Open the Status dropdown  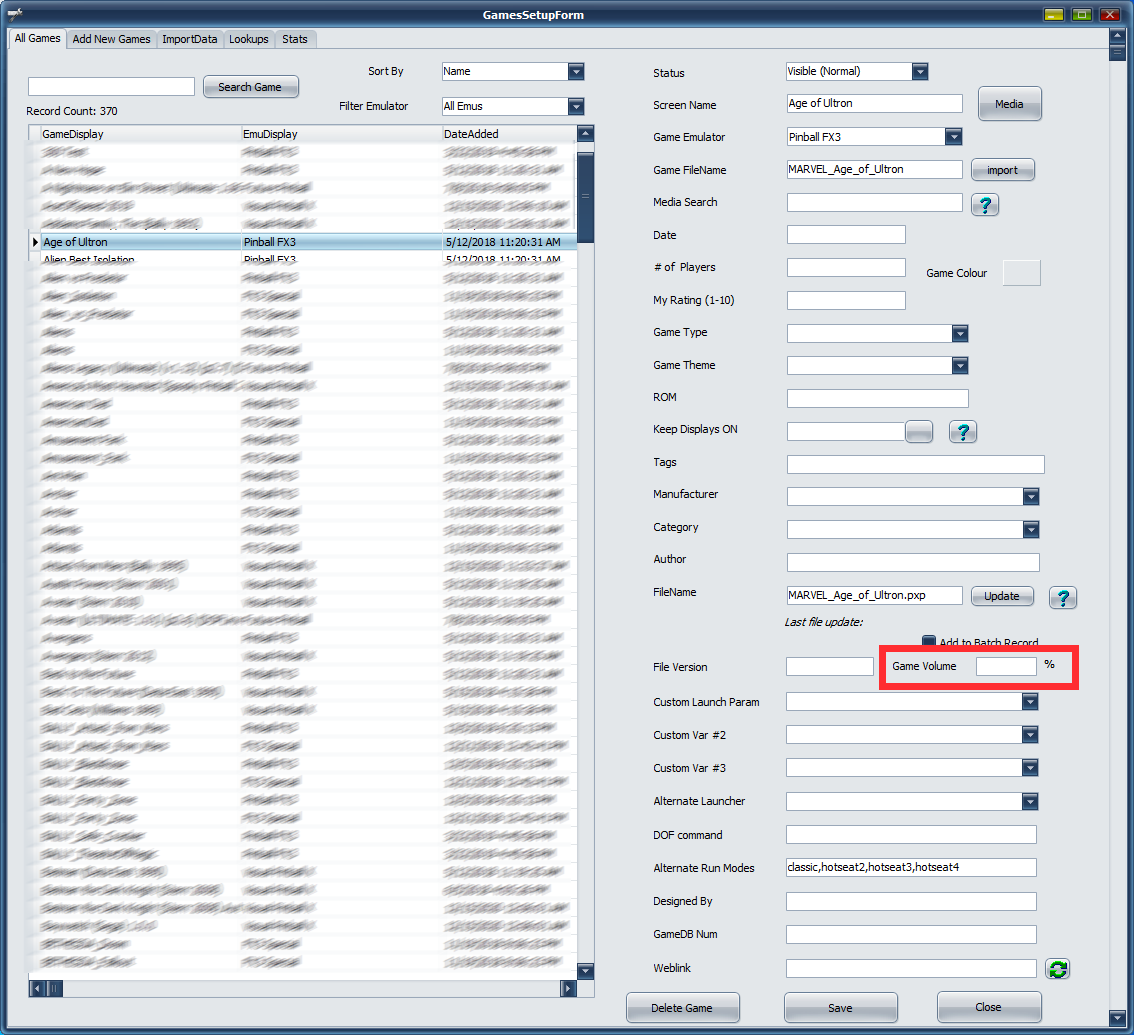(920, 72)
